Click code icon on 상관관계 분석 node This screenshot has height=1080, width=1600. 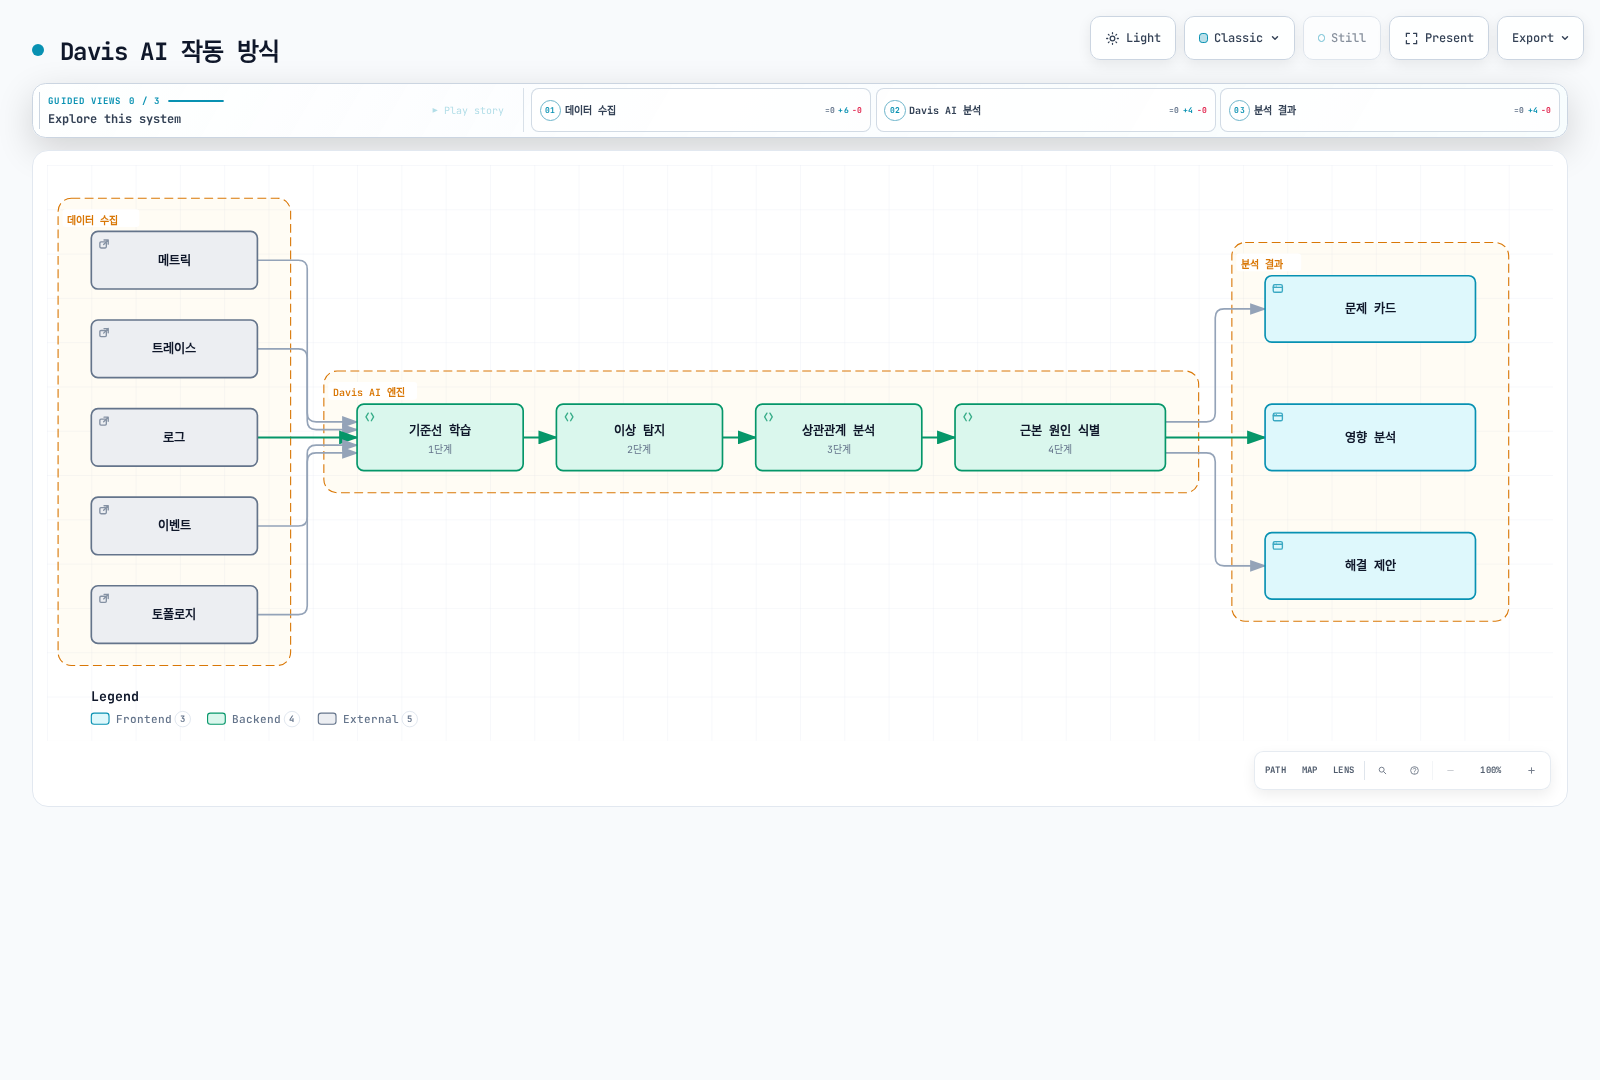pyautogui.click(x=768, y=417)
